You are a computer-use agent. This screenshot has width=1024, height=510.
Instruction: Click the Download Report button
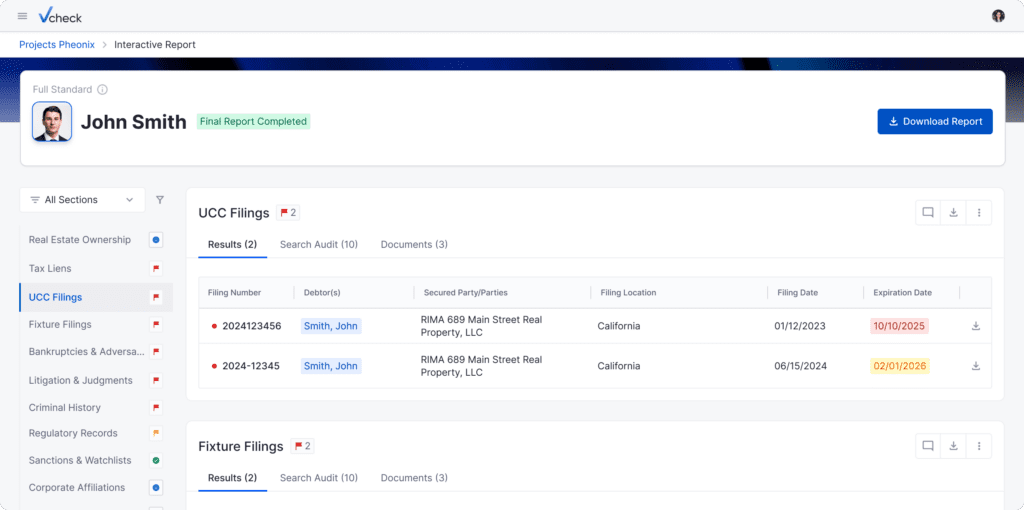pos(934,121)
